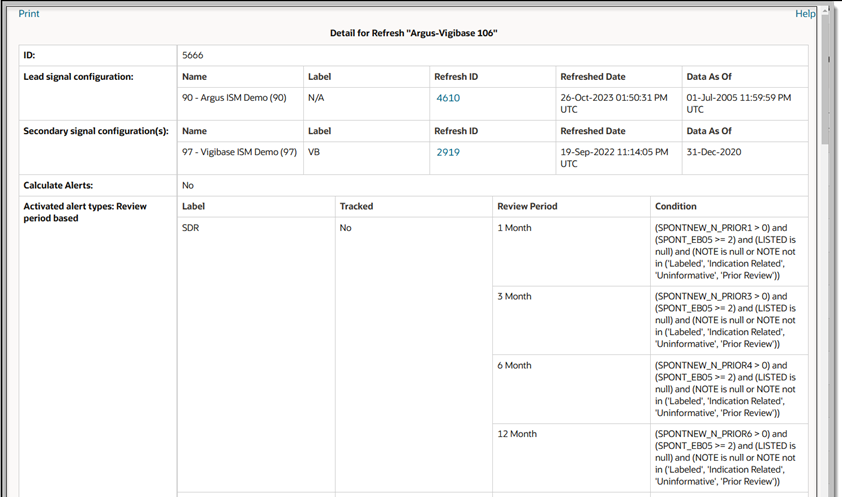Click data as of '01-Jul-2005 11:59:59 PM UTC'
Image resolution: width=842 pixels, height=497 pixels.
tap(738, 103)
